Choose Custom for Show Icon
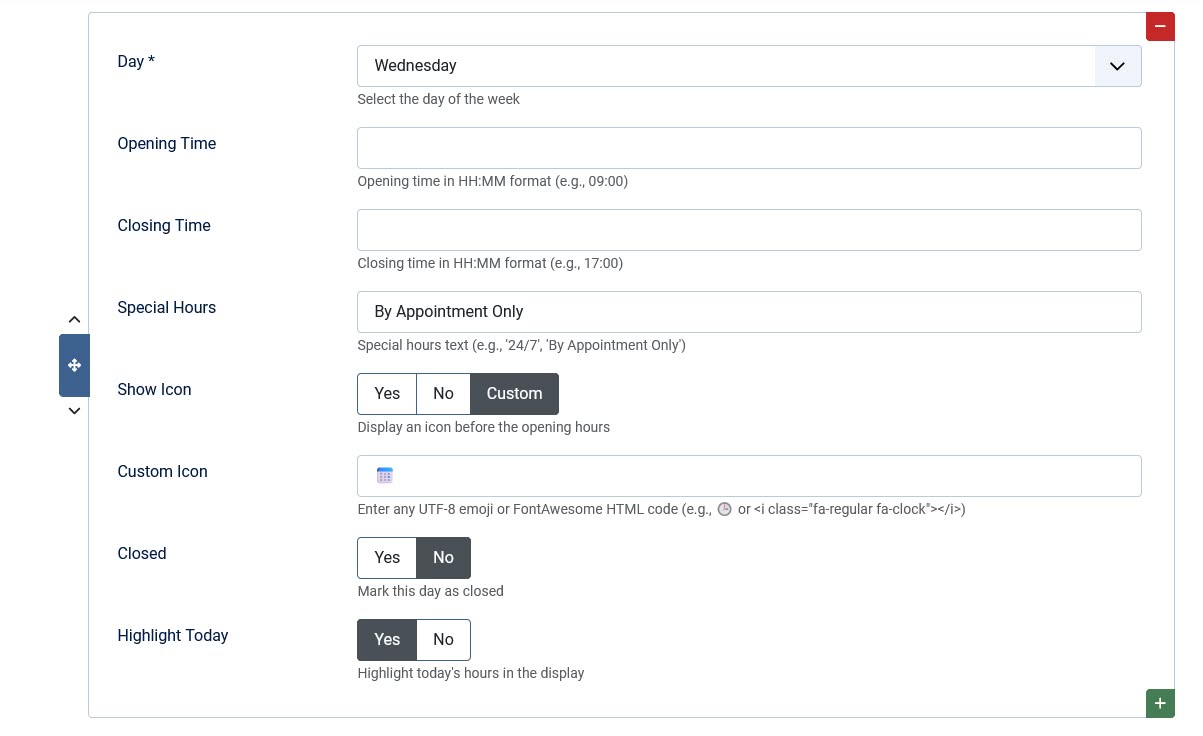The height and width of the screenshot is (736, 1203). click(514, 394)
